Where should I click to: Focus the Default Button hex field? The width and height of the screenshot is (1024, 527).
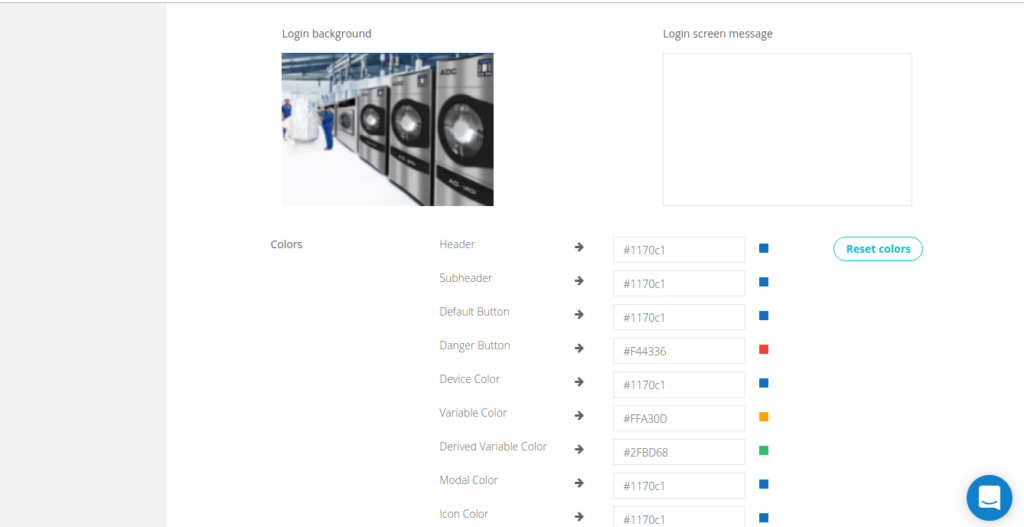pos(679,317)
